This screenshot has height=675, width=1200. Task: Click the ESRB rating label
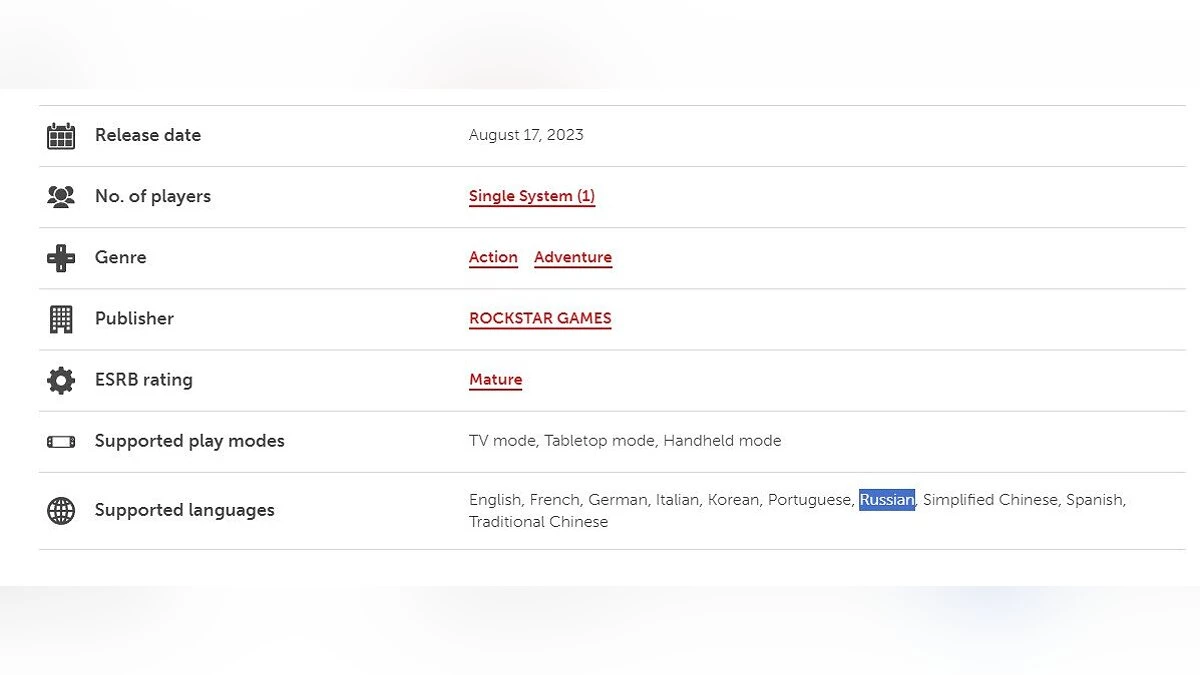[x=143, y=379]
